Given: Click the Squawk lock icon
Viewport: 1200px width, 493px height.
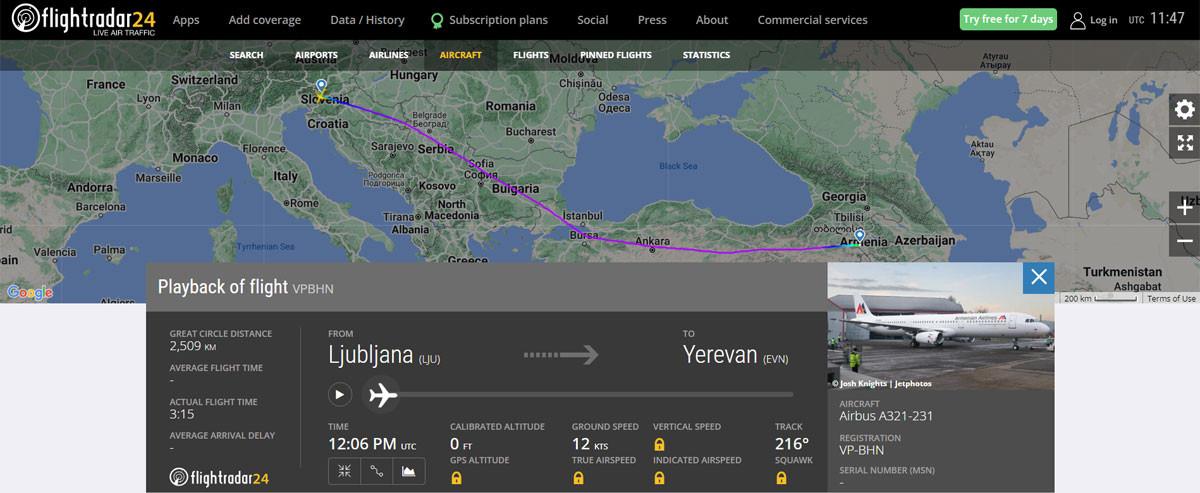Looking at the screenshot, I should coord(781,478).
